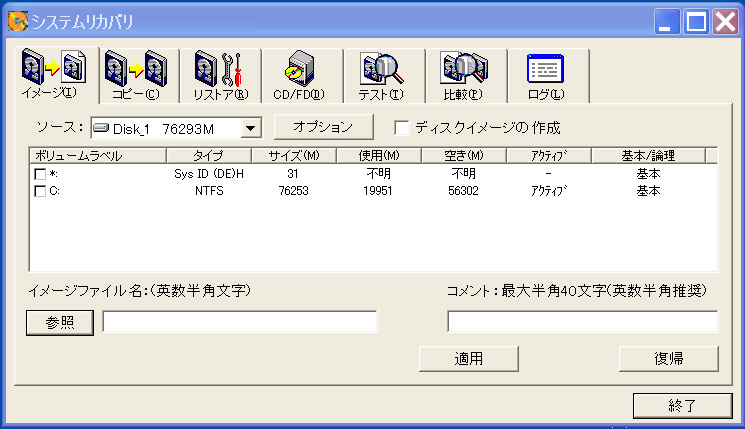The height and width of the screenshot is (429, 745).
Task: Sort by ボリュームラベル column header
Action: point(98,155)
